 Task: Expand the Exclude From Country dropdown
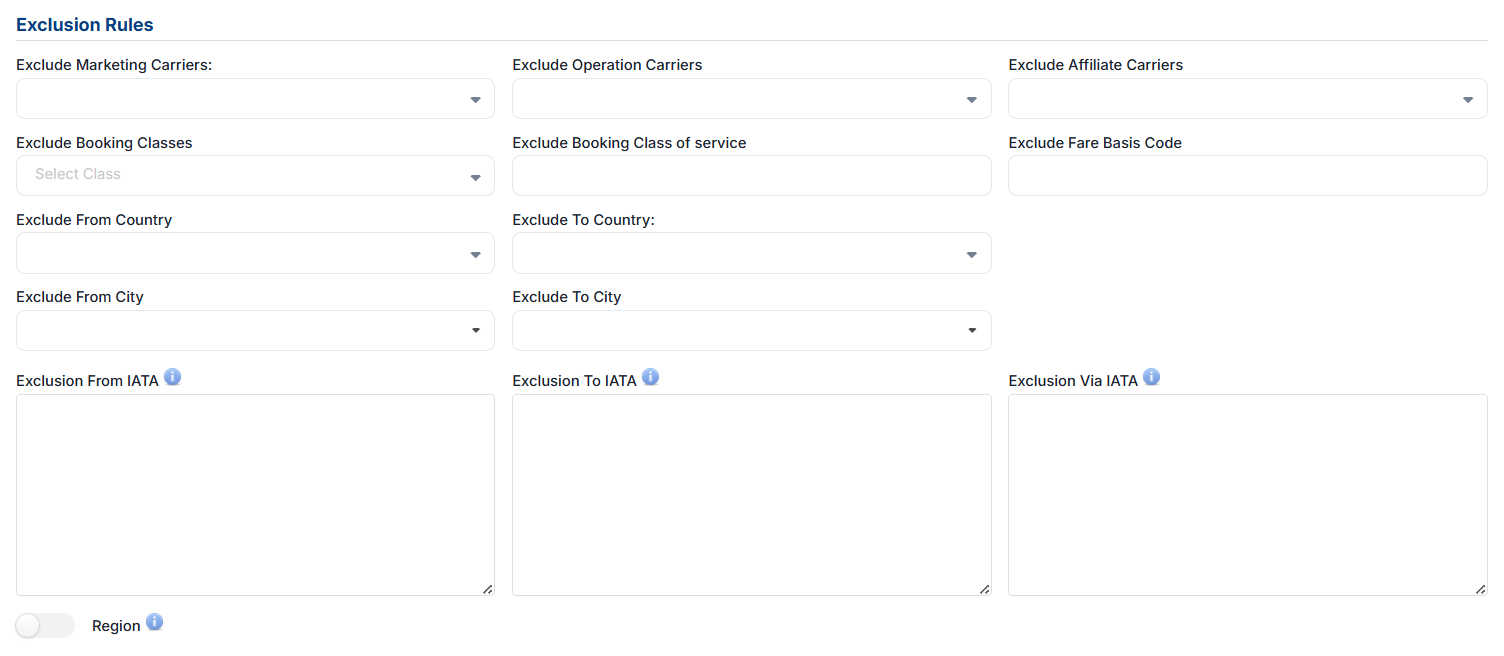point(255,253)
